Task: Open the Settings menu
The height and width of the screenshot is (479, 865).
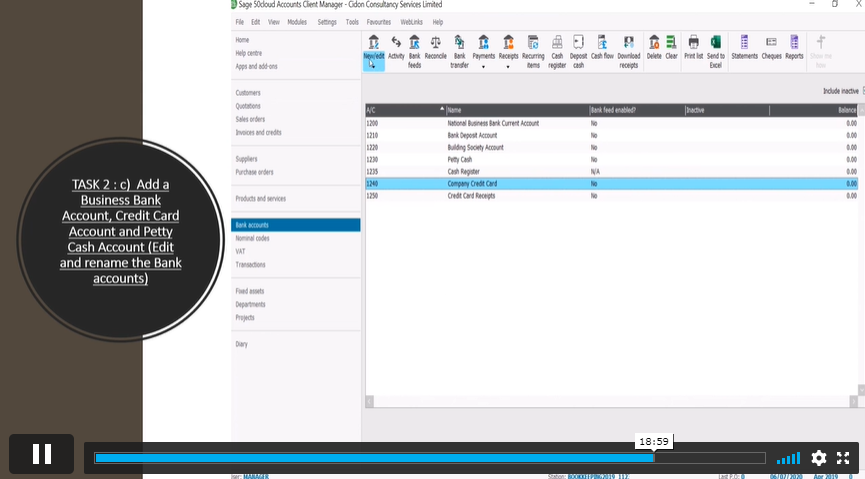Action: tap(327, 22)
